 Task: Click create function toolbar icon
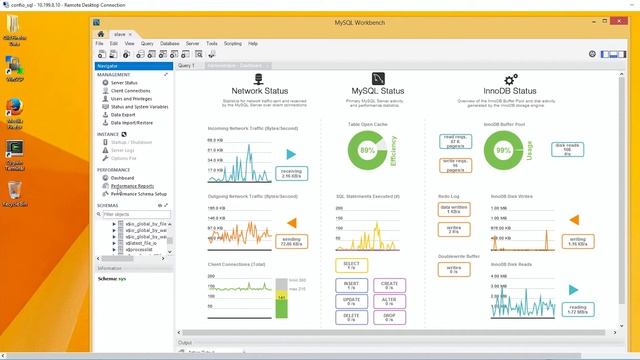pyautogui.click(x=186, y=54)
